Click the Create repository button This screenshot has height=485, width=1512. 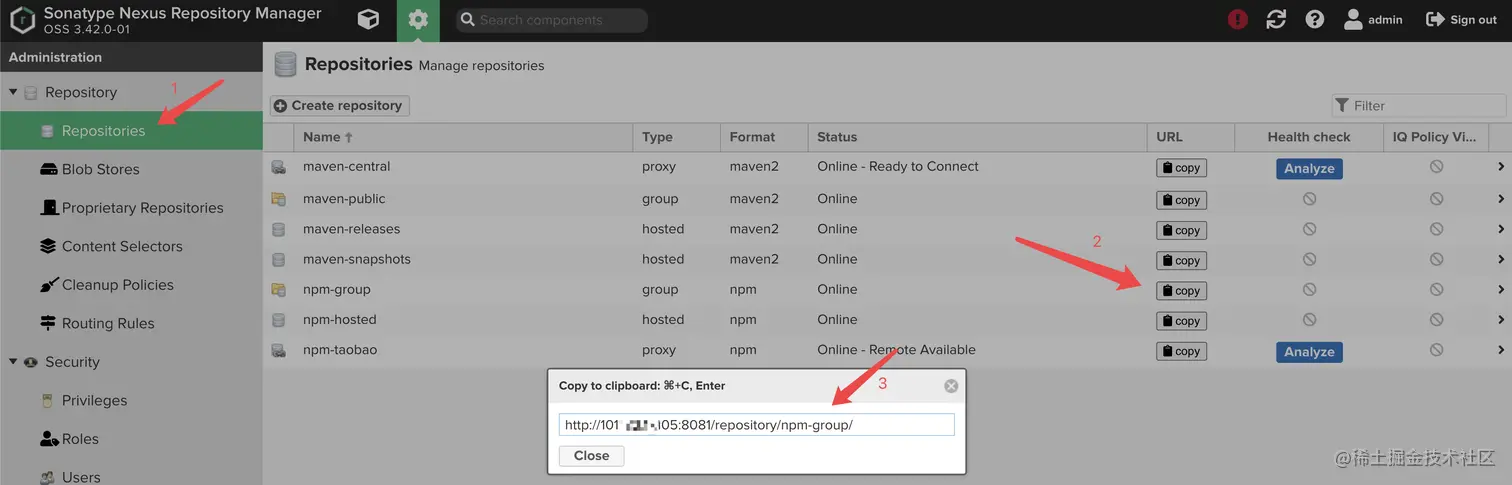click(x=339, y=105)
